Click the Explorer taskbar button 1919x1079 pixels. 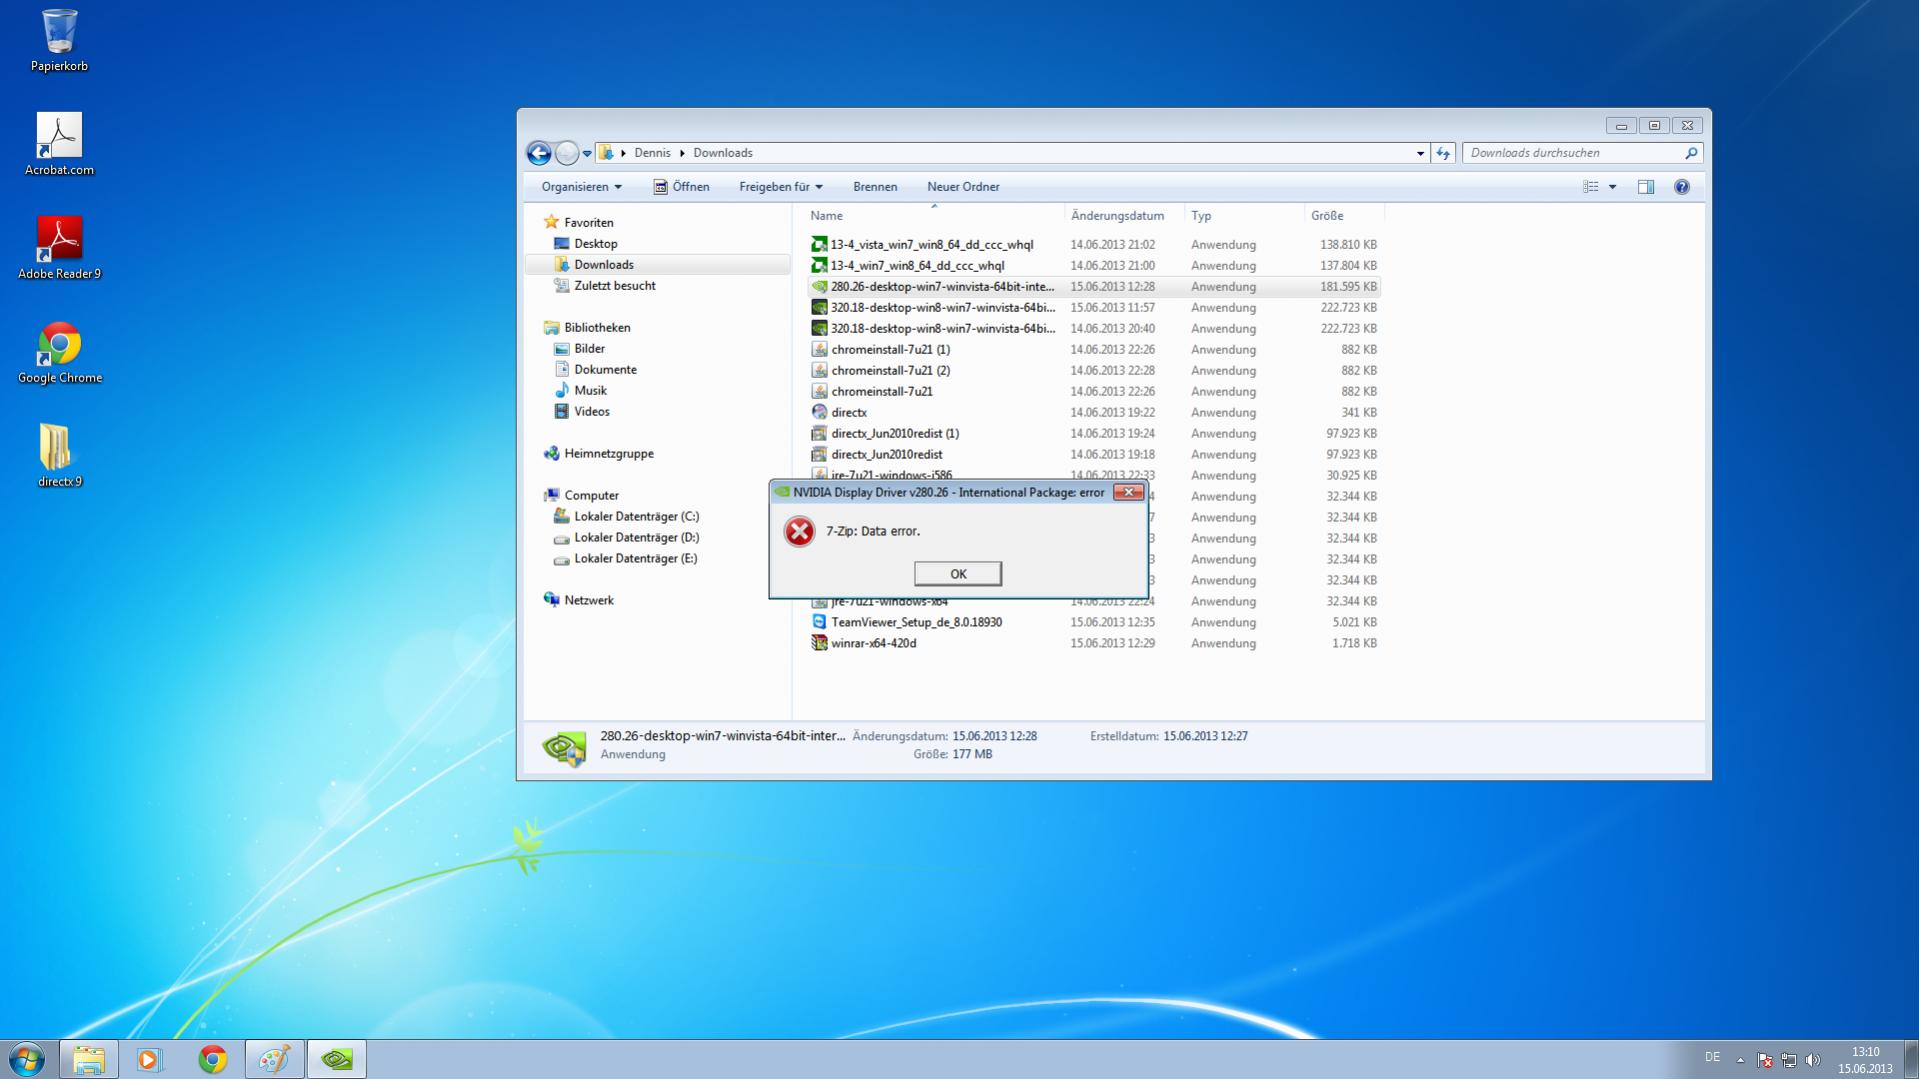point(89,1059)
